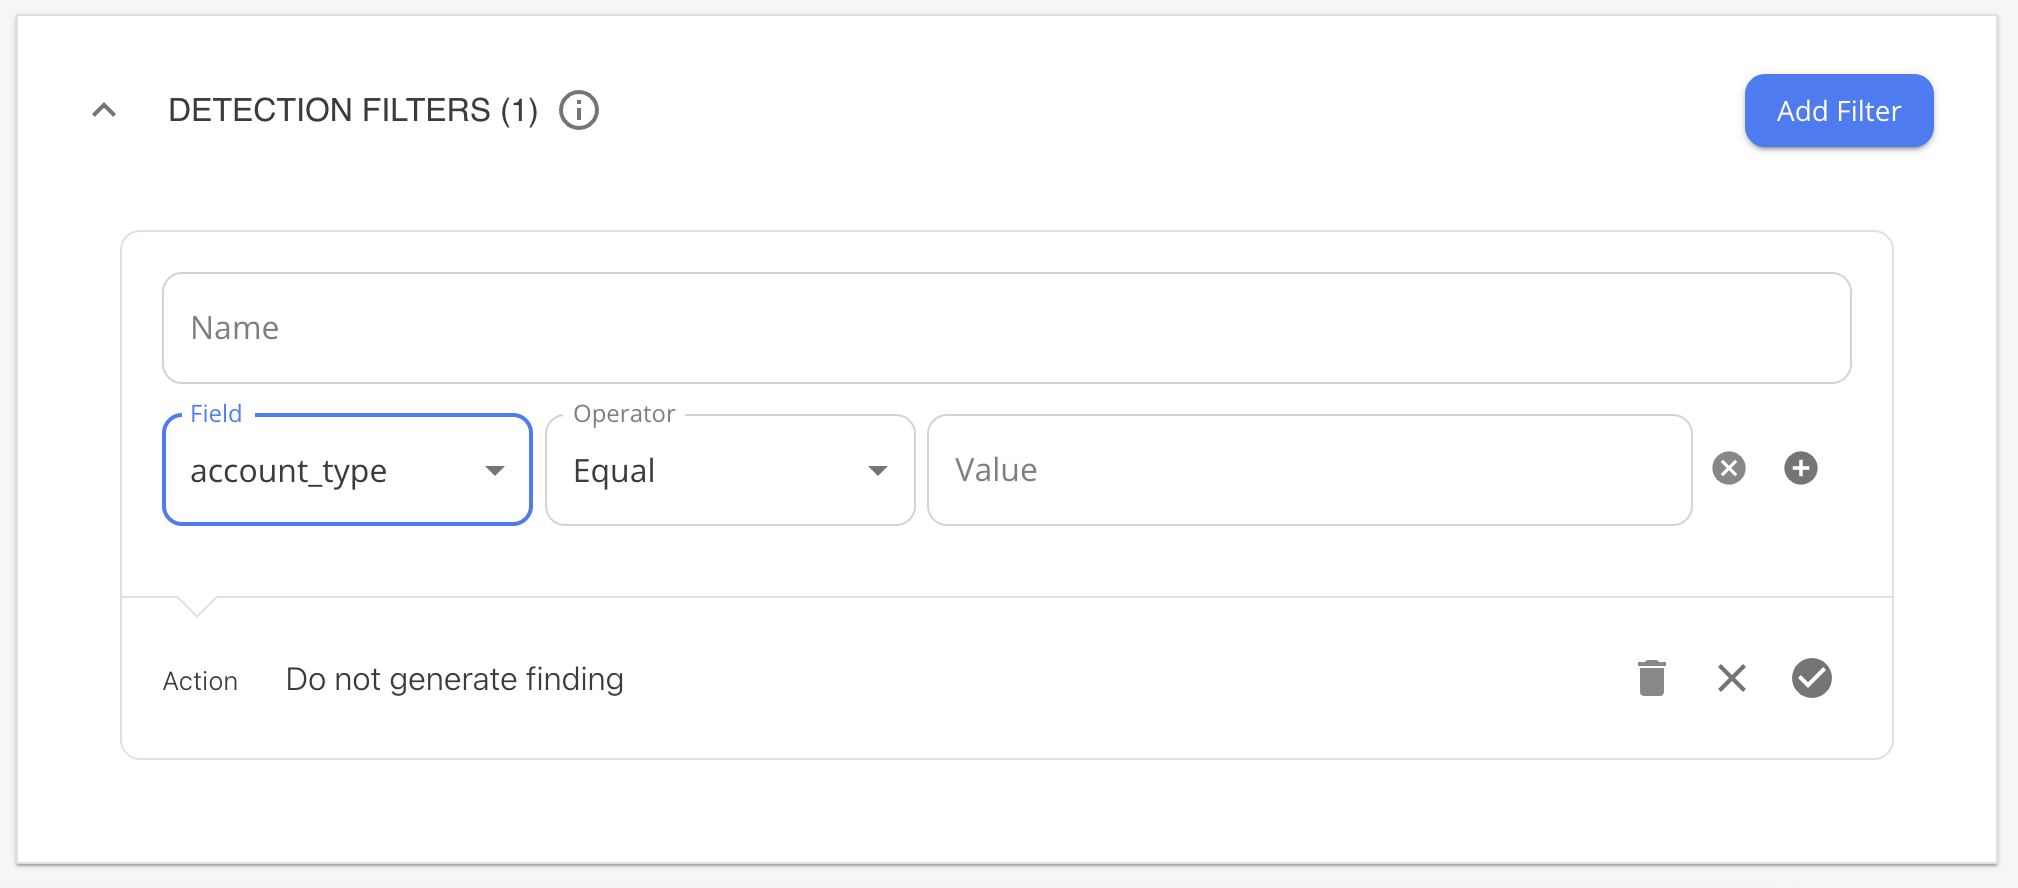This screenshot has height=888, width=2018.
Task: Click the Add Filter button
Action: [x=1839, y=111]
